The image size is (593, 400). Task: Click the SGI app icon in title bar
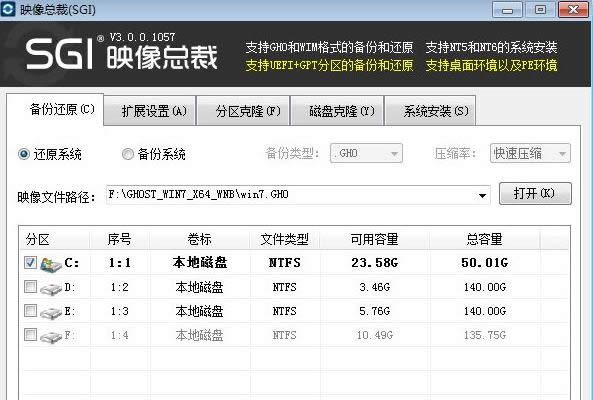pos(8,9)
